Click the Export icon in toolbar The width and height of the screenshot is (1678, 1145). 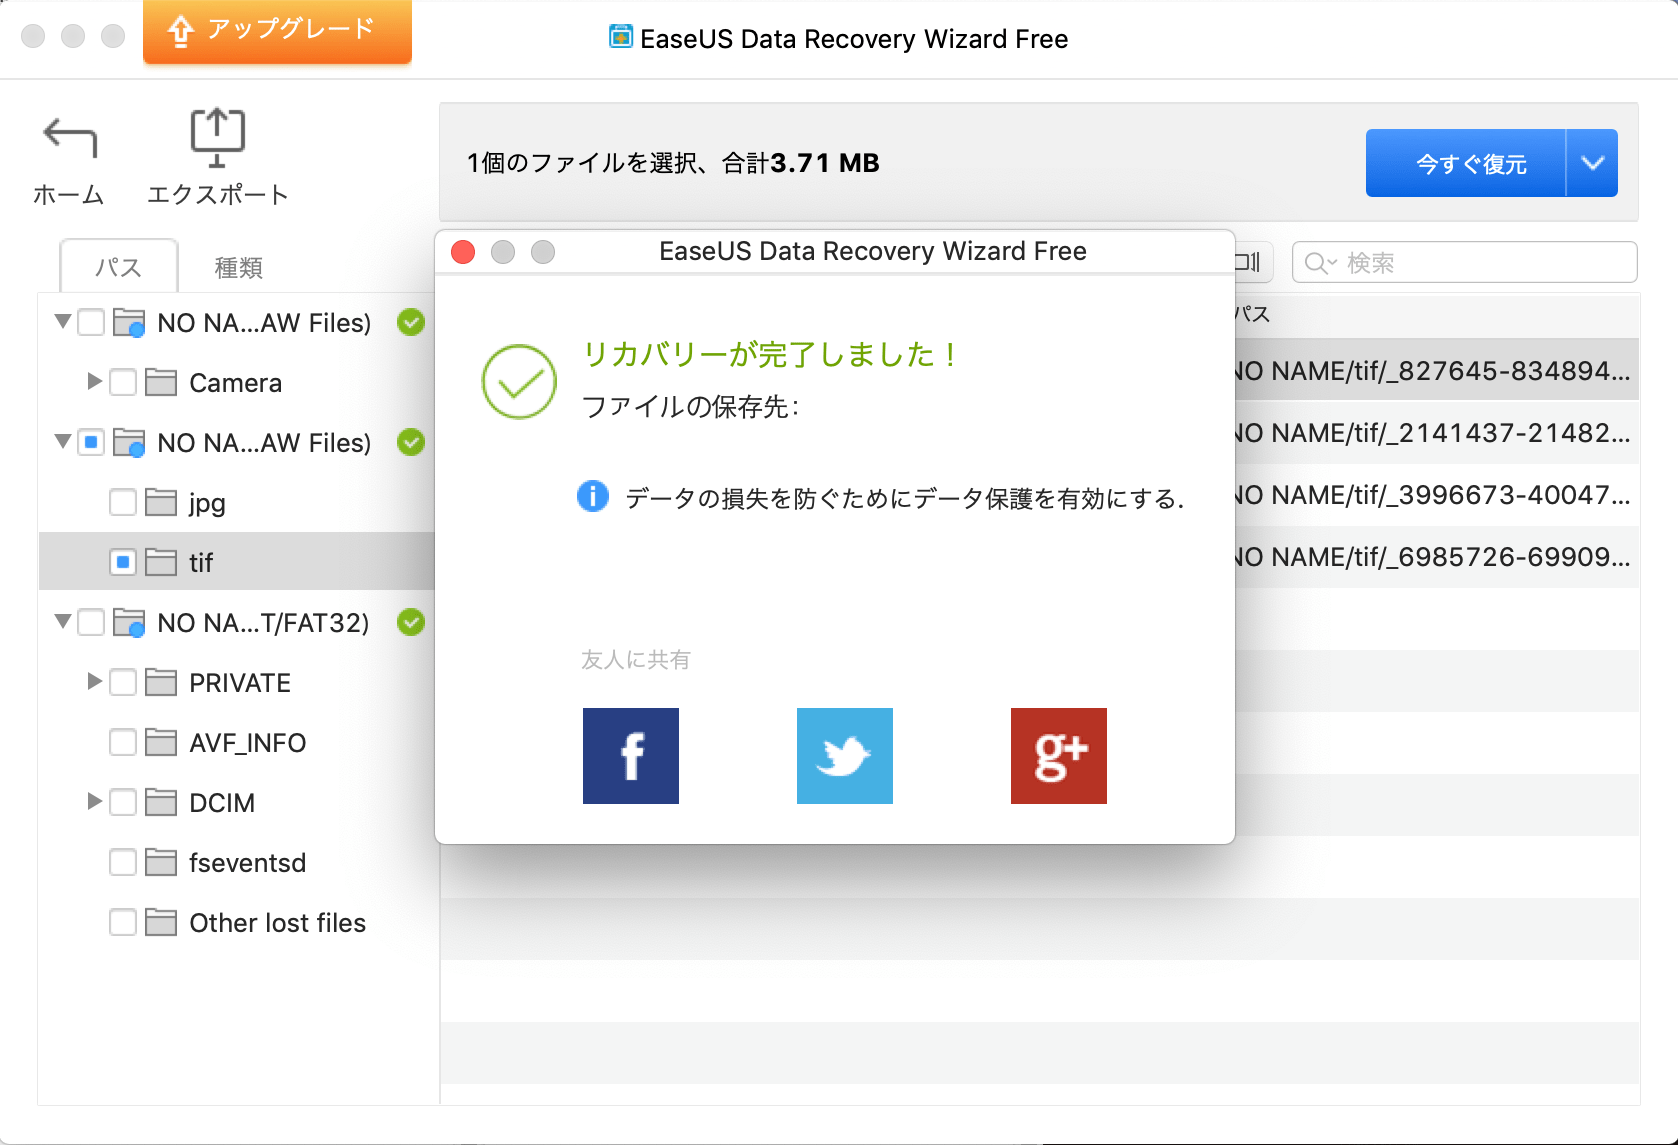[217, 138]
